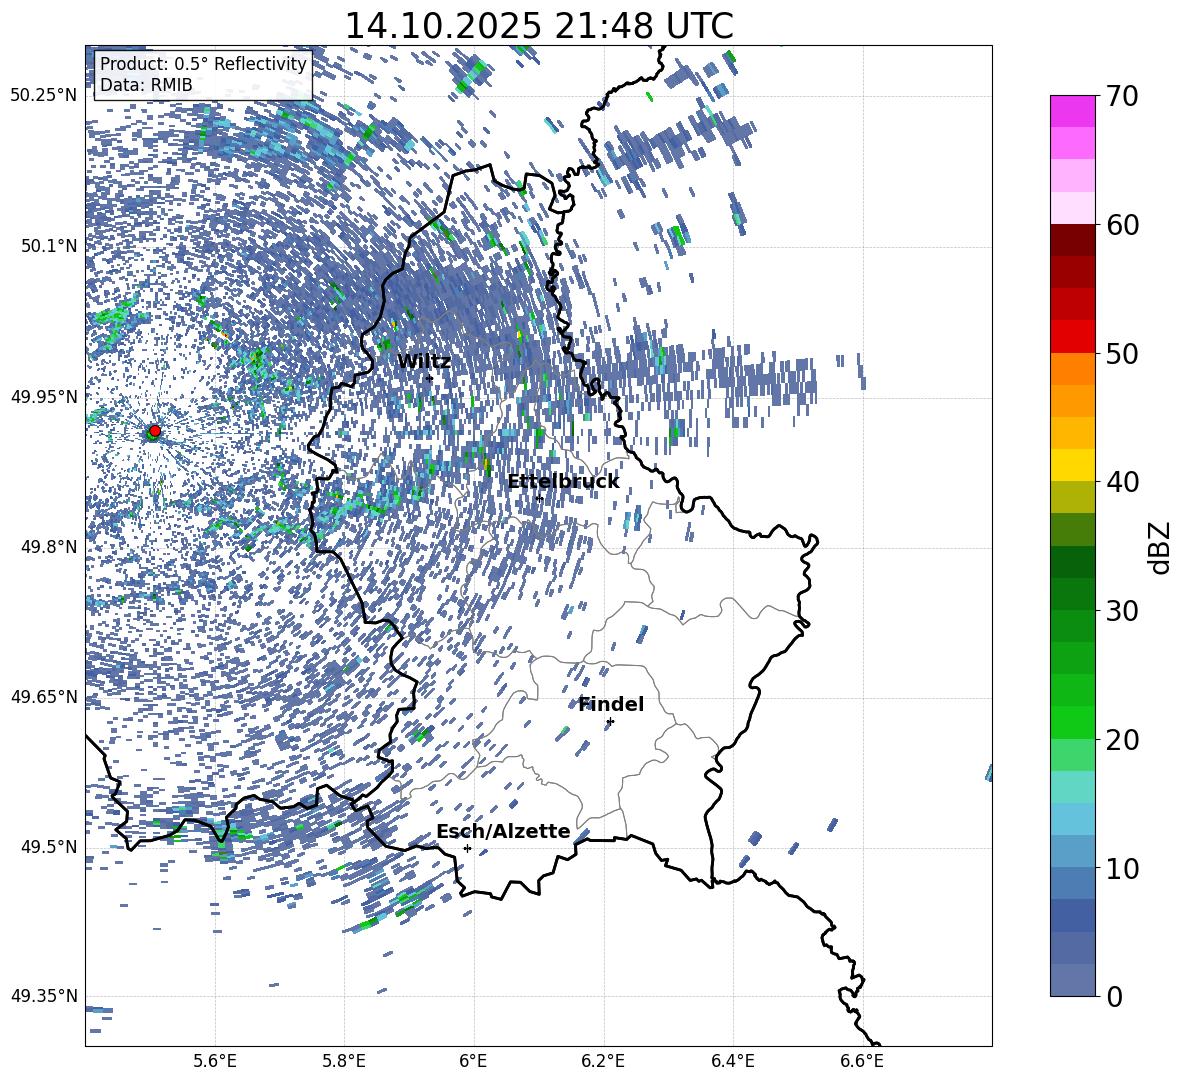Click the colorbar value 50
Screen dimensions: 1184x1081
click(1122, 353)
